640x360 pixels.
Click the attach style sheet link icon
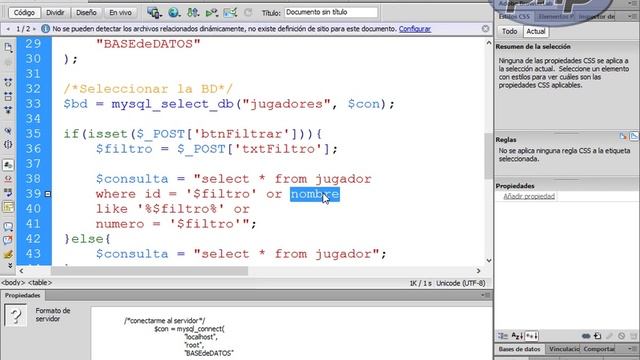[x=586, y=336]
